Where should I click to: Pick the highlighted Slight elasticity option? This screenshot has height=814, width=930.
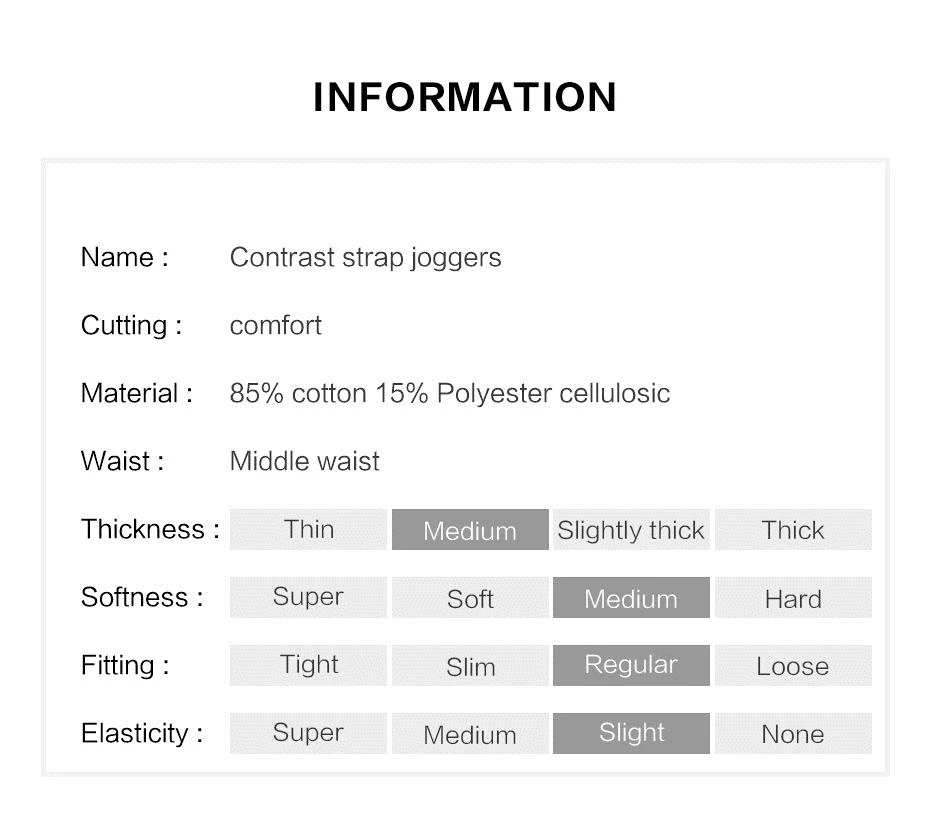[x=631, y=733]
